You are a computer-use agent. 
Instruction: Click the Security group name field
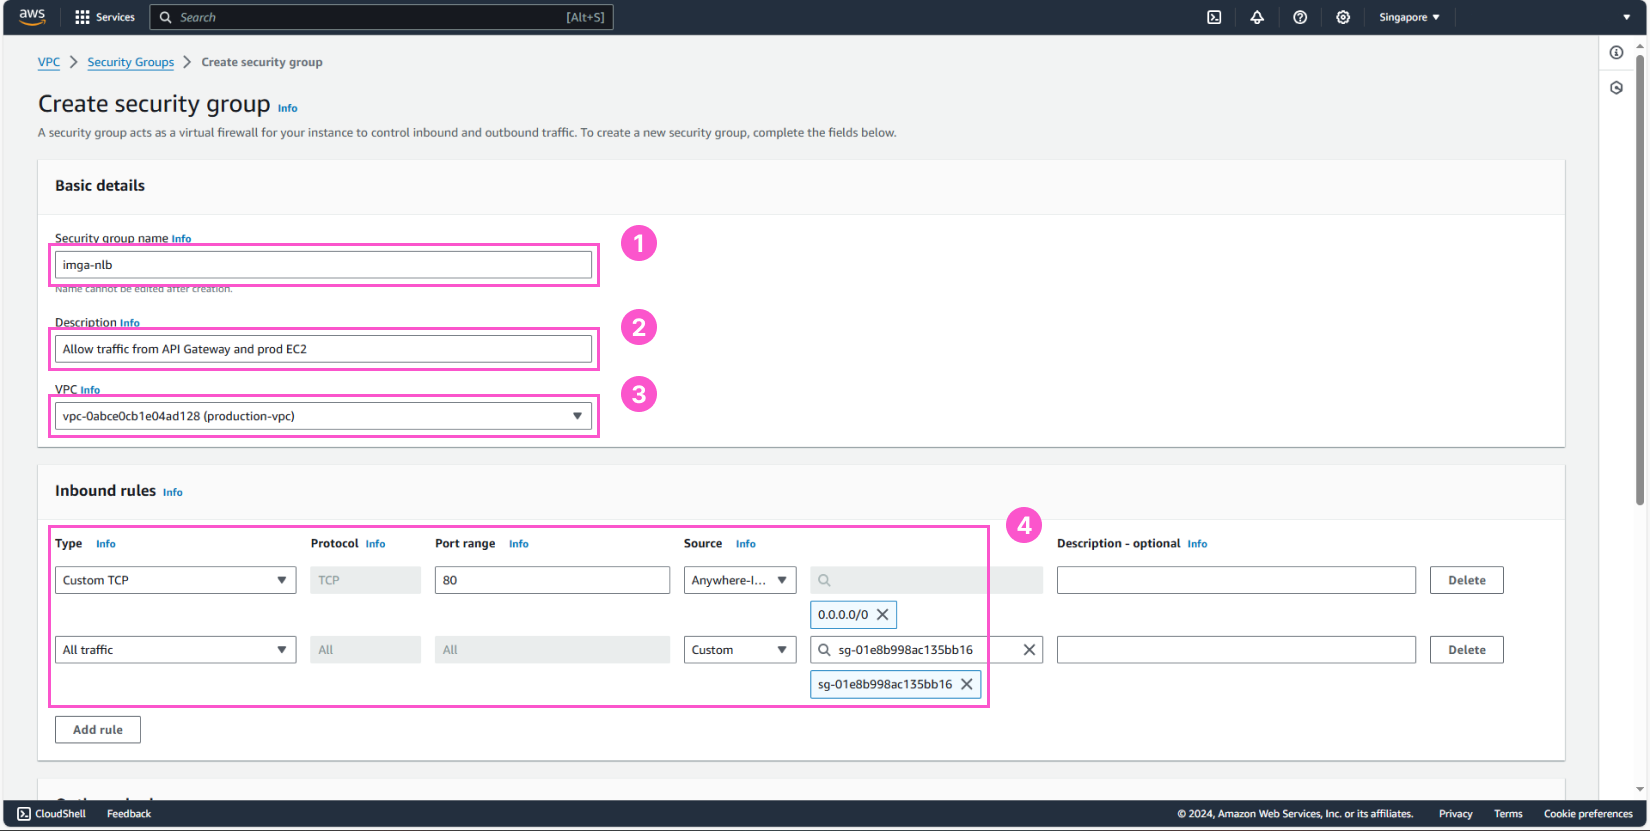point(323,265)
